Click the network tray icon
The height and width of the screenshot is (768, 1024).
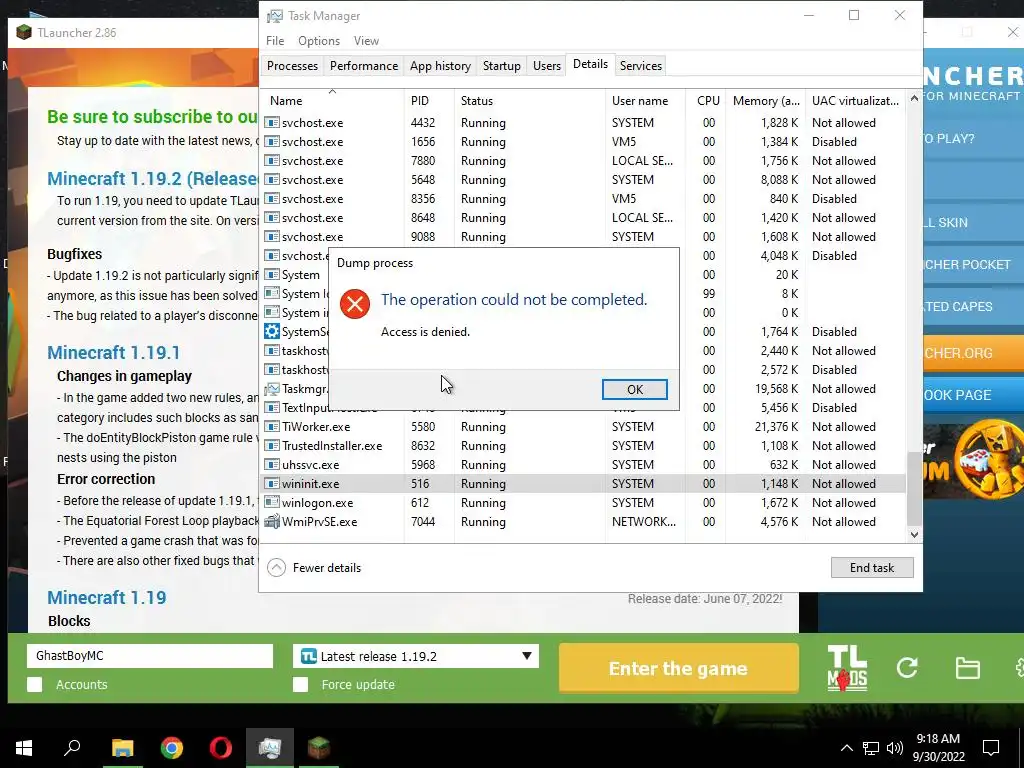871,748
